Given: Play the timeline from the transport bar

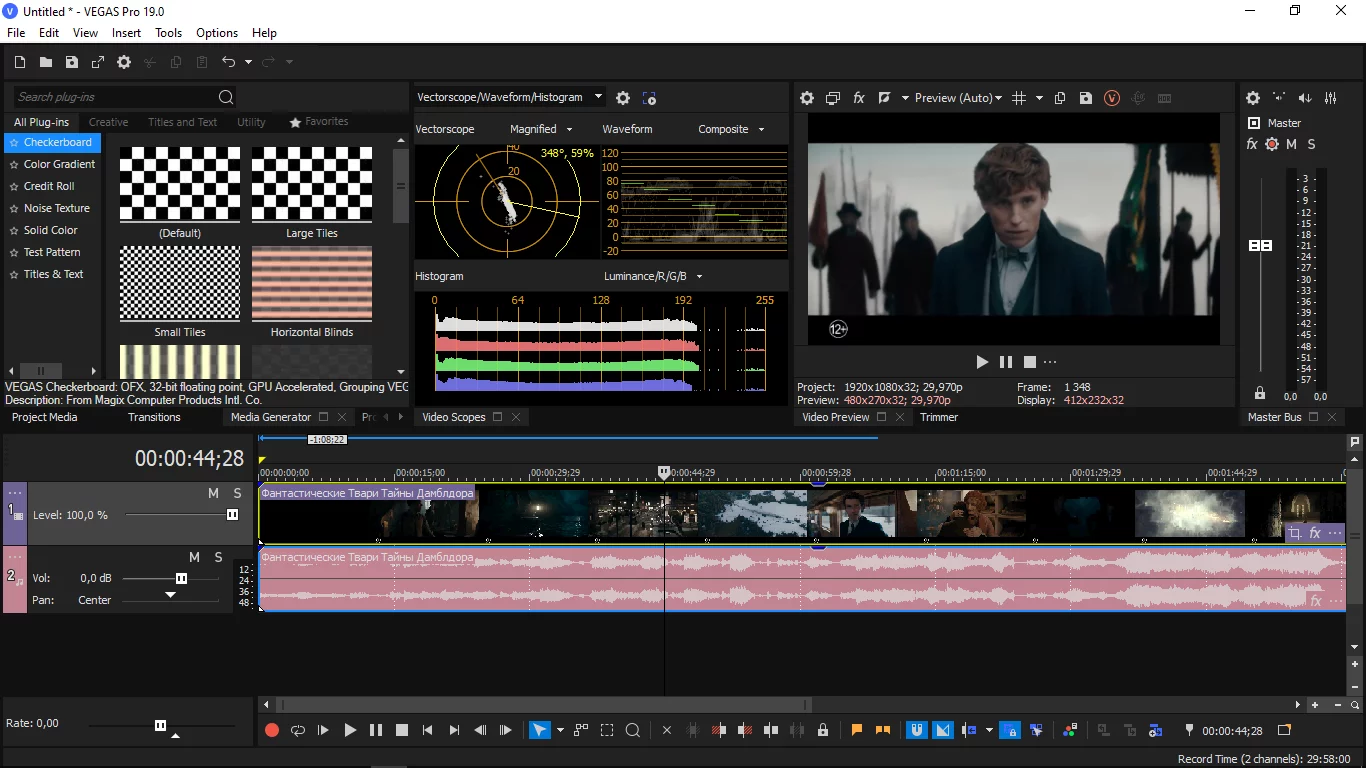Looking at the screenshot, I should pyautogui.click(x=350, y=730).
